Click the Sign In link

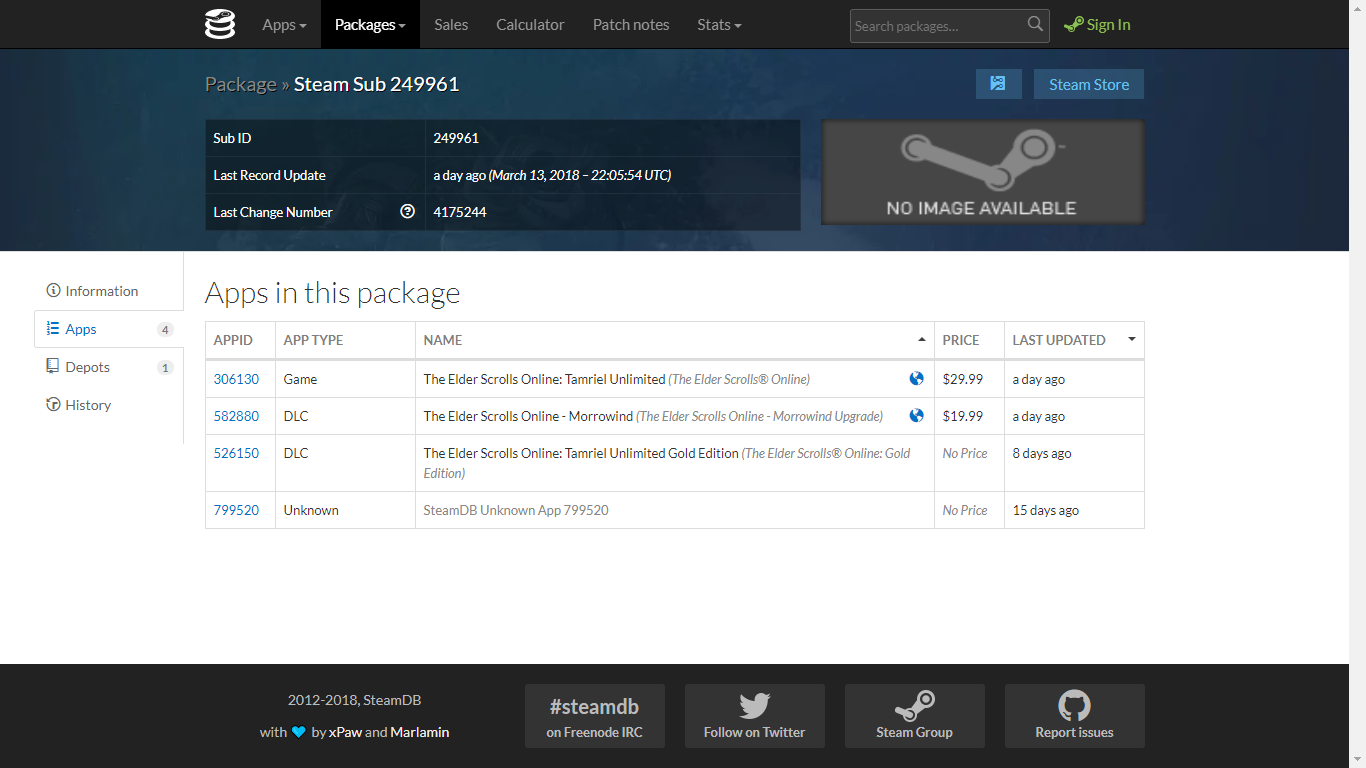tap(1097, 24)
